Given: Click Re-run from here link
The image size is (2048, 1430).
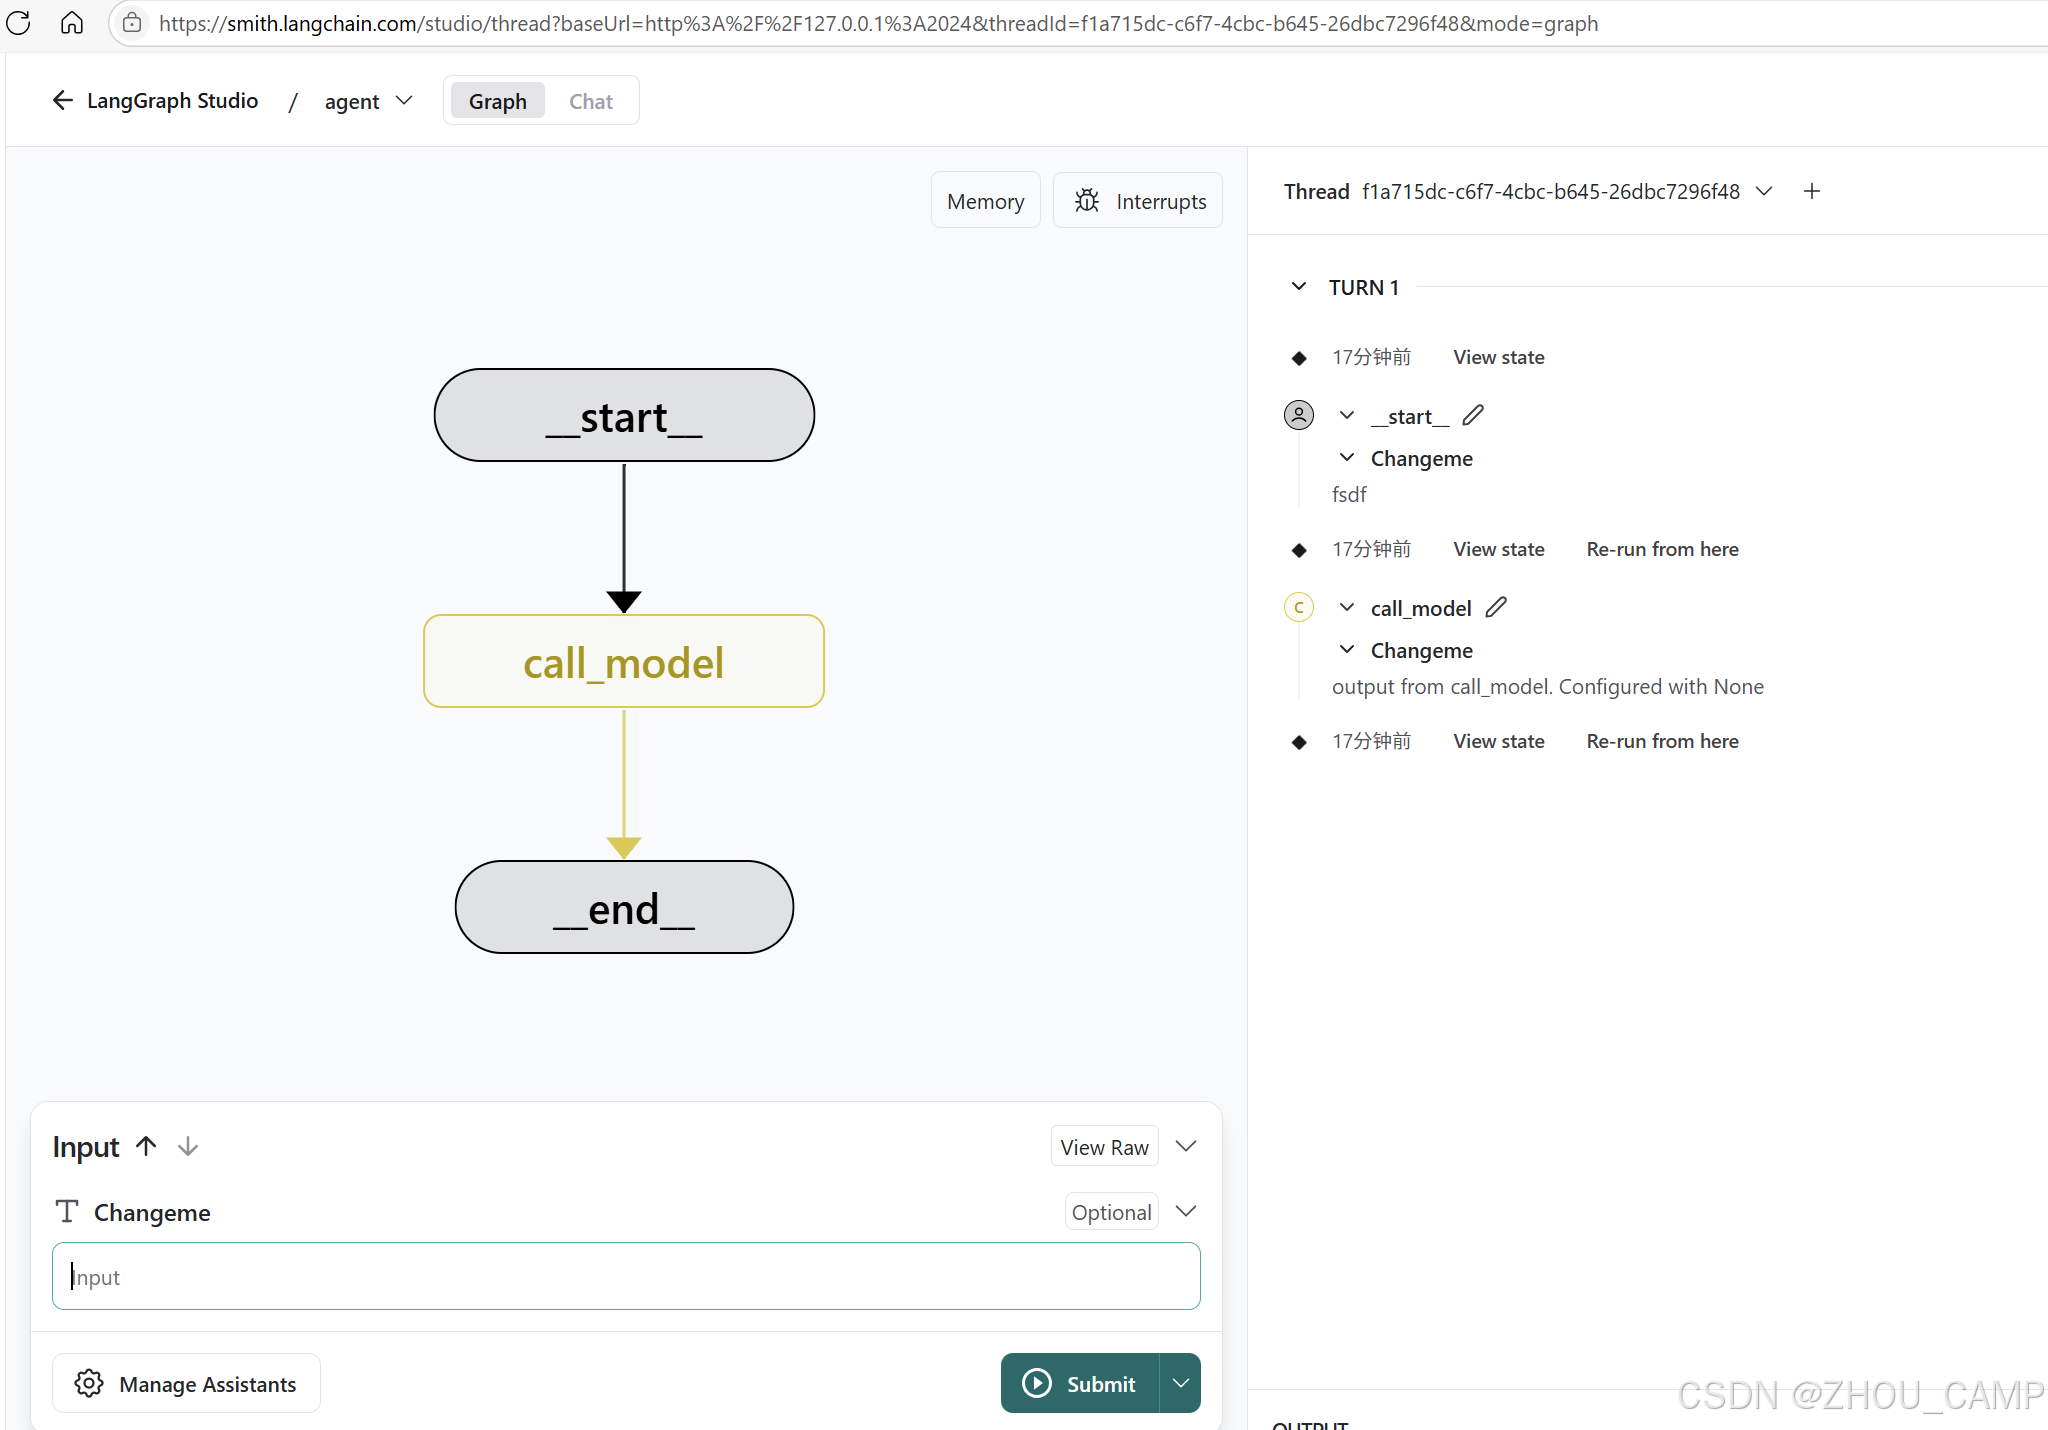Looking at the screenshot, I should (x=1662, y=548).
